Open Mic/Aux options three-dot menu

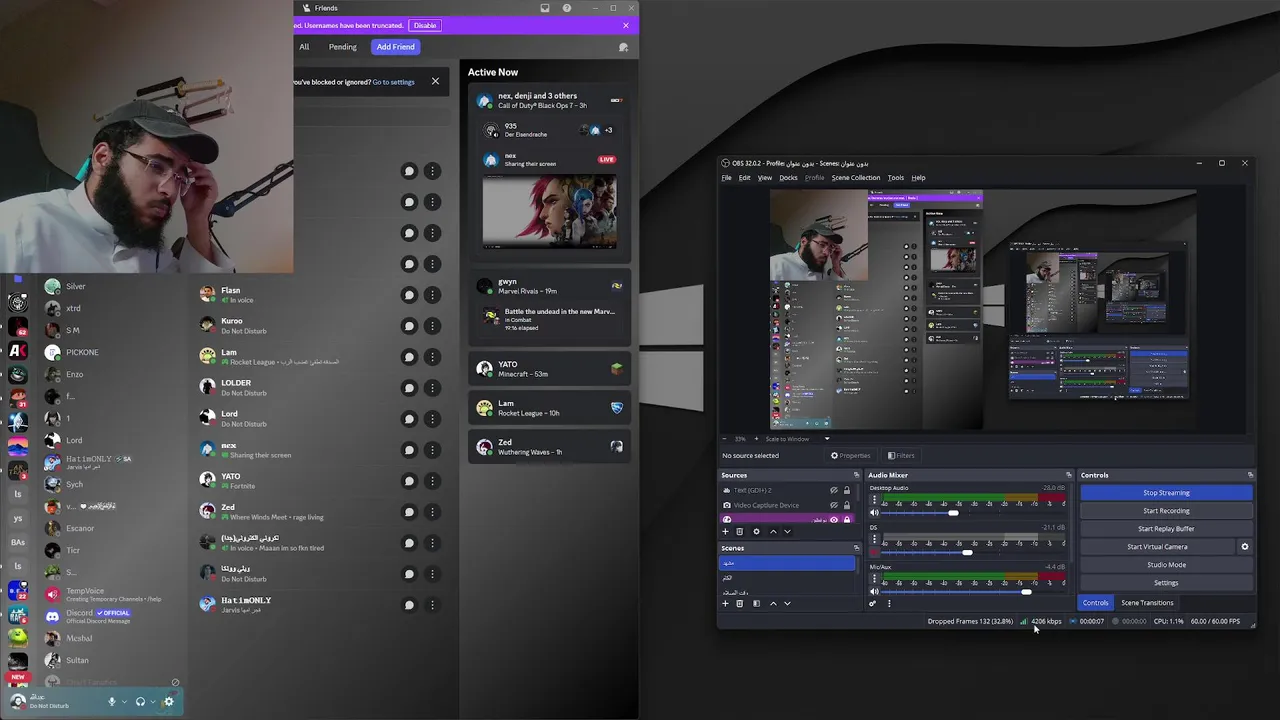(874, 578)
